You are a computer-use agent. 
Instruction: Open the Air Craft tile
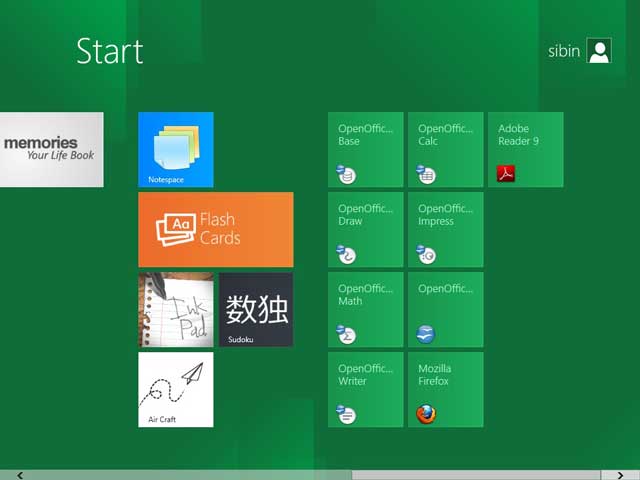pos(176,389)
